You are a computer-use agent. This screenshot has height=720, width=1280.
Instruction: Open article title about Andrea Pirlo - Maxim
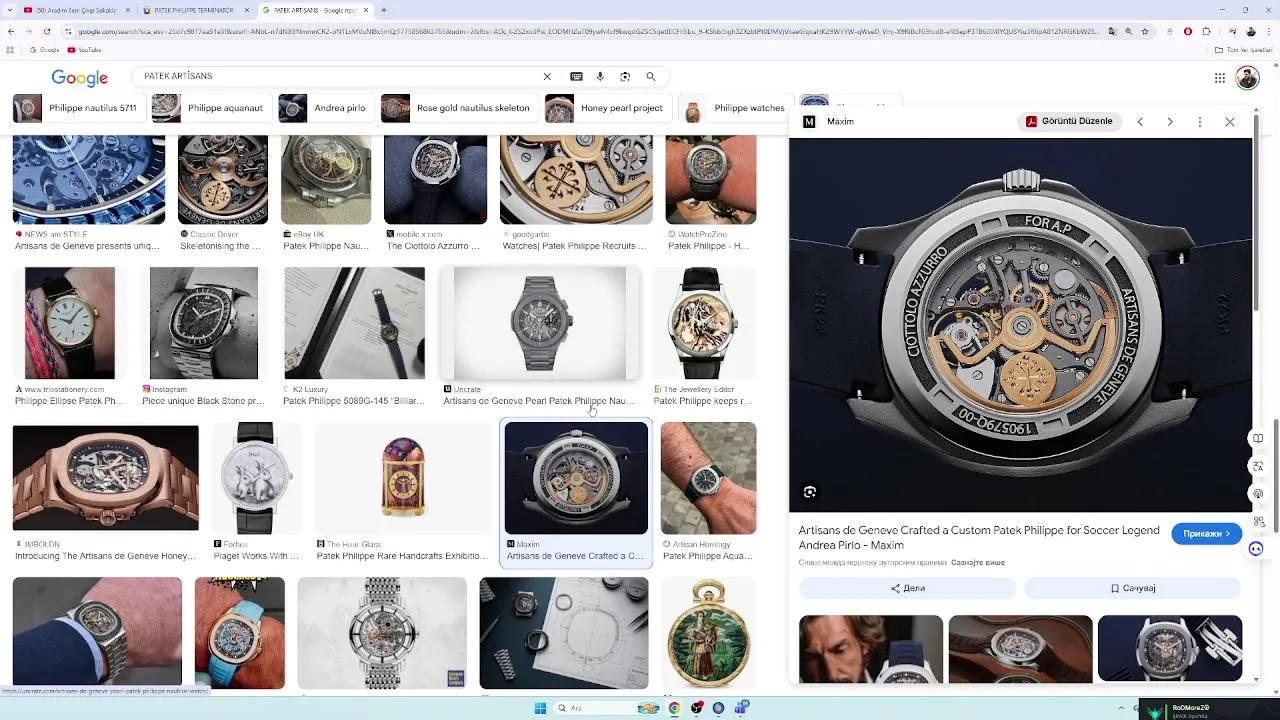pos(979,538)
